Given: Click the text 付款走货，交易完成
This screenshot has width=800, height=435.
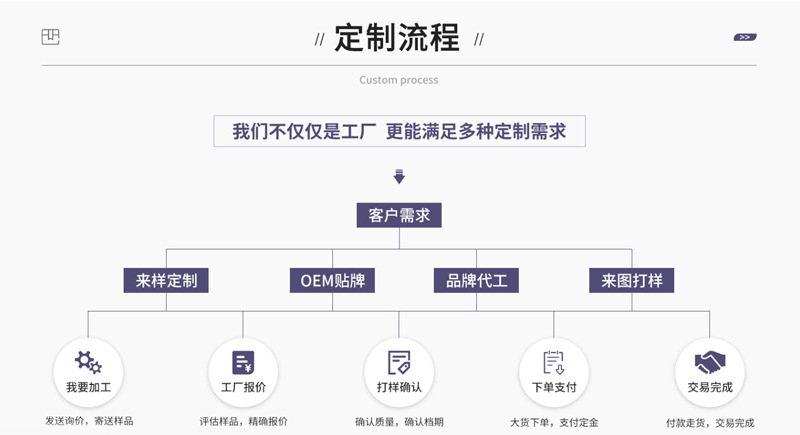Looking at the screenshot, I should click(710, 423).
